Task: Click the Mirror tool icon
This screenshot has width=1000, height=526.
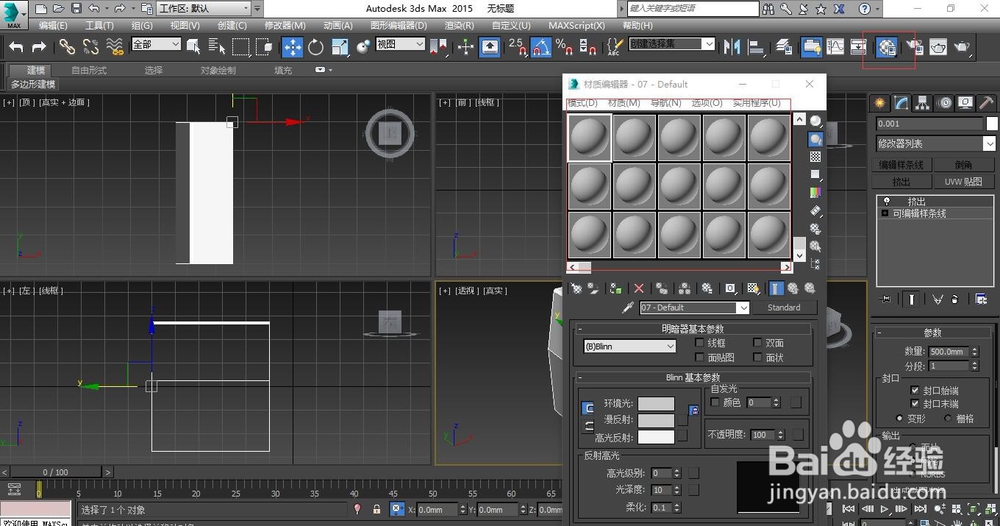Action: click(732, 47)
